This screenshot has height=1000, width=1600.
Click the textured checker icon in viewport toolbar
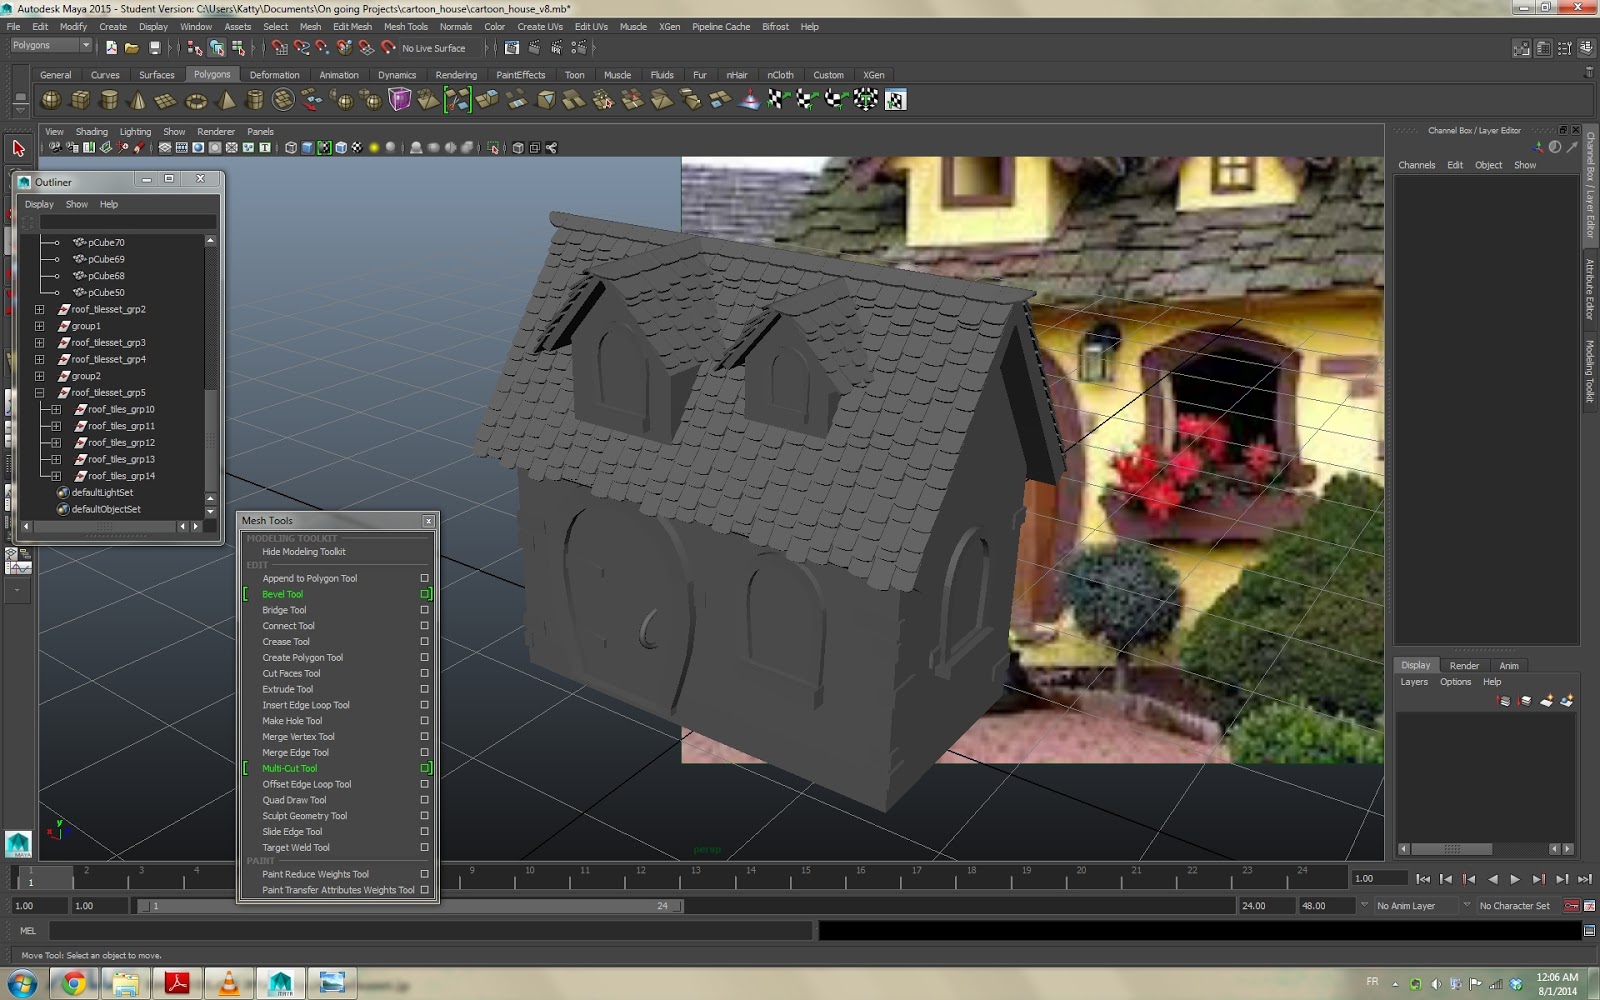(x=357, y=148)
